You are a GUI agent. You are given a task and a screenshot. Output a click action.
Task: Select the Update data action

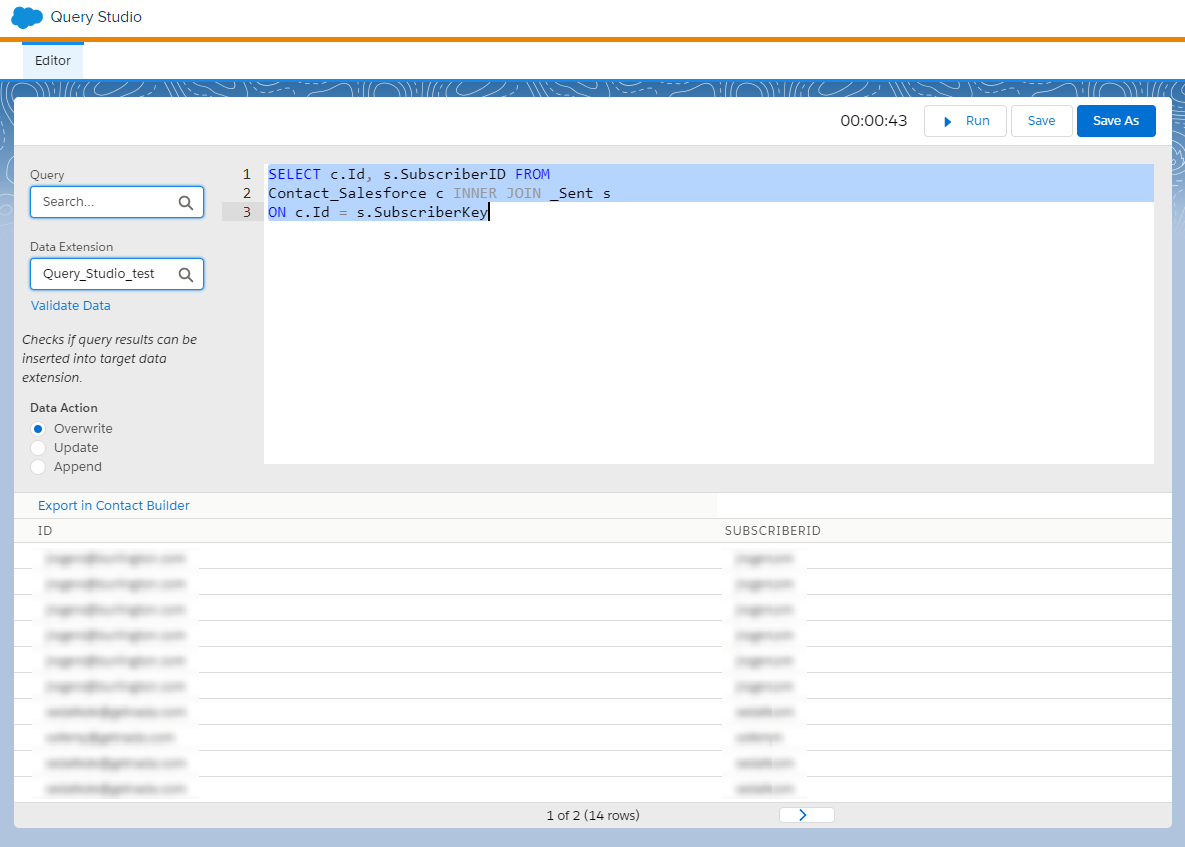(x=39, y=448)
